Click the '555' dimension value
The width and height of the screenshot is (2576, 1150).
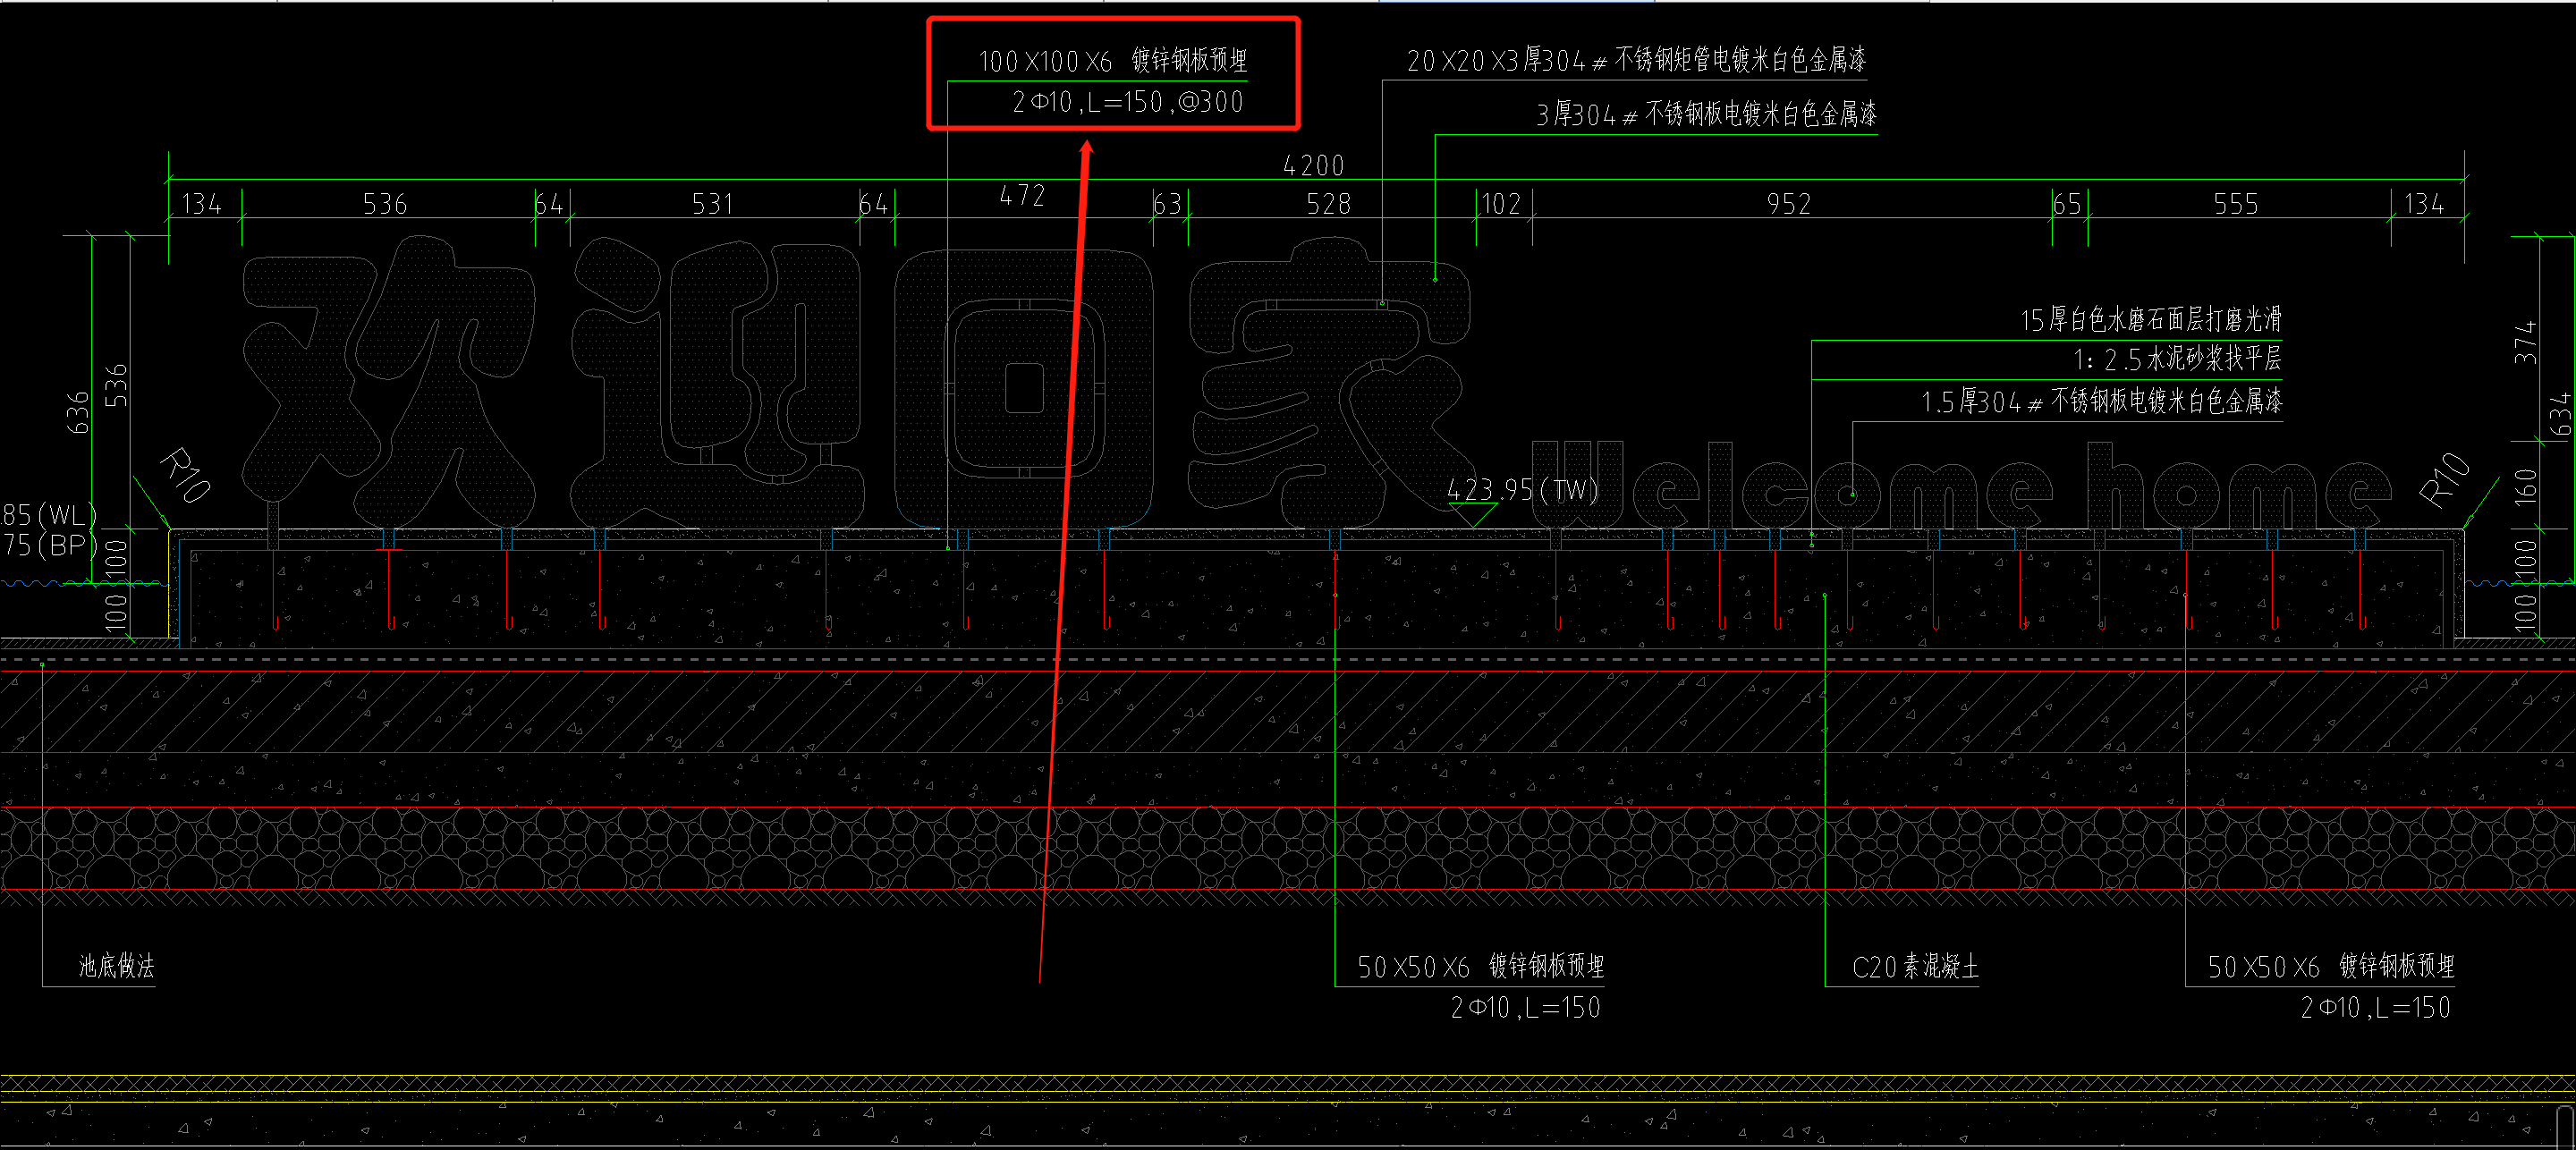pos(2236,204)
